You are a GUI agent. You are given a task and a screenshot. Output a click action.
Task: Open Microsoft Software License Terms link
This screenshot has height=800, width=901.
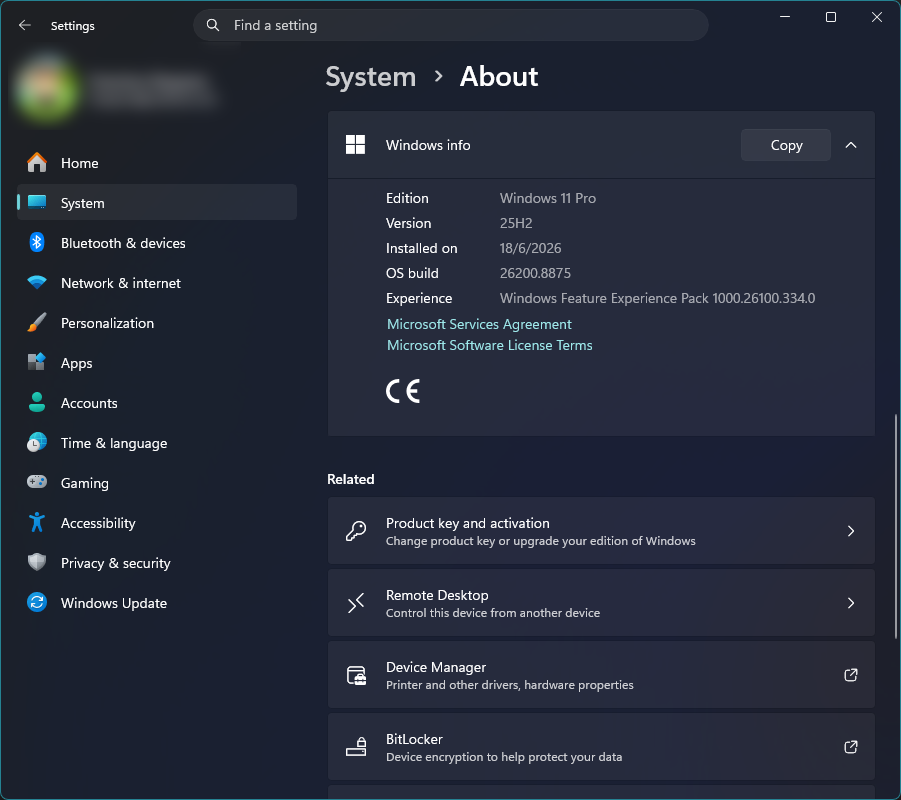tap(490, 345)
